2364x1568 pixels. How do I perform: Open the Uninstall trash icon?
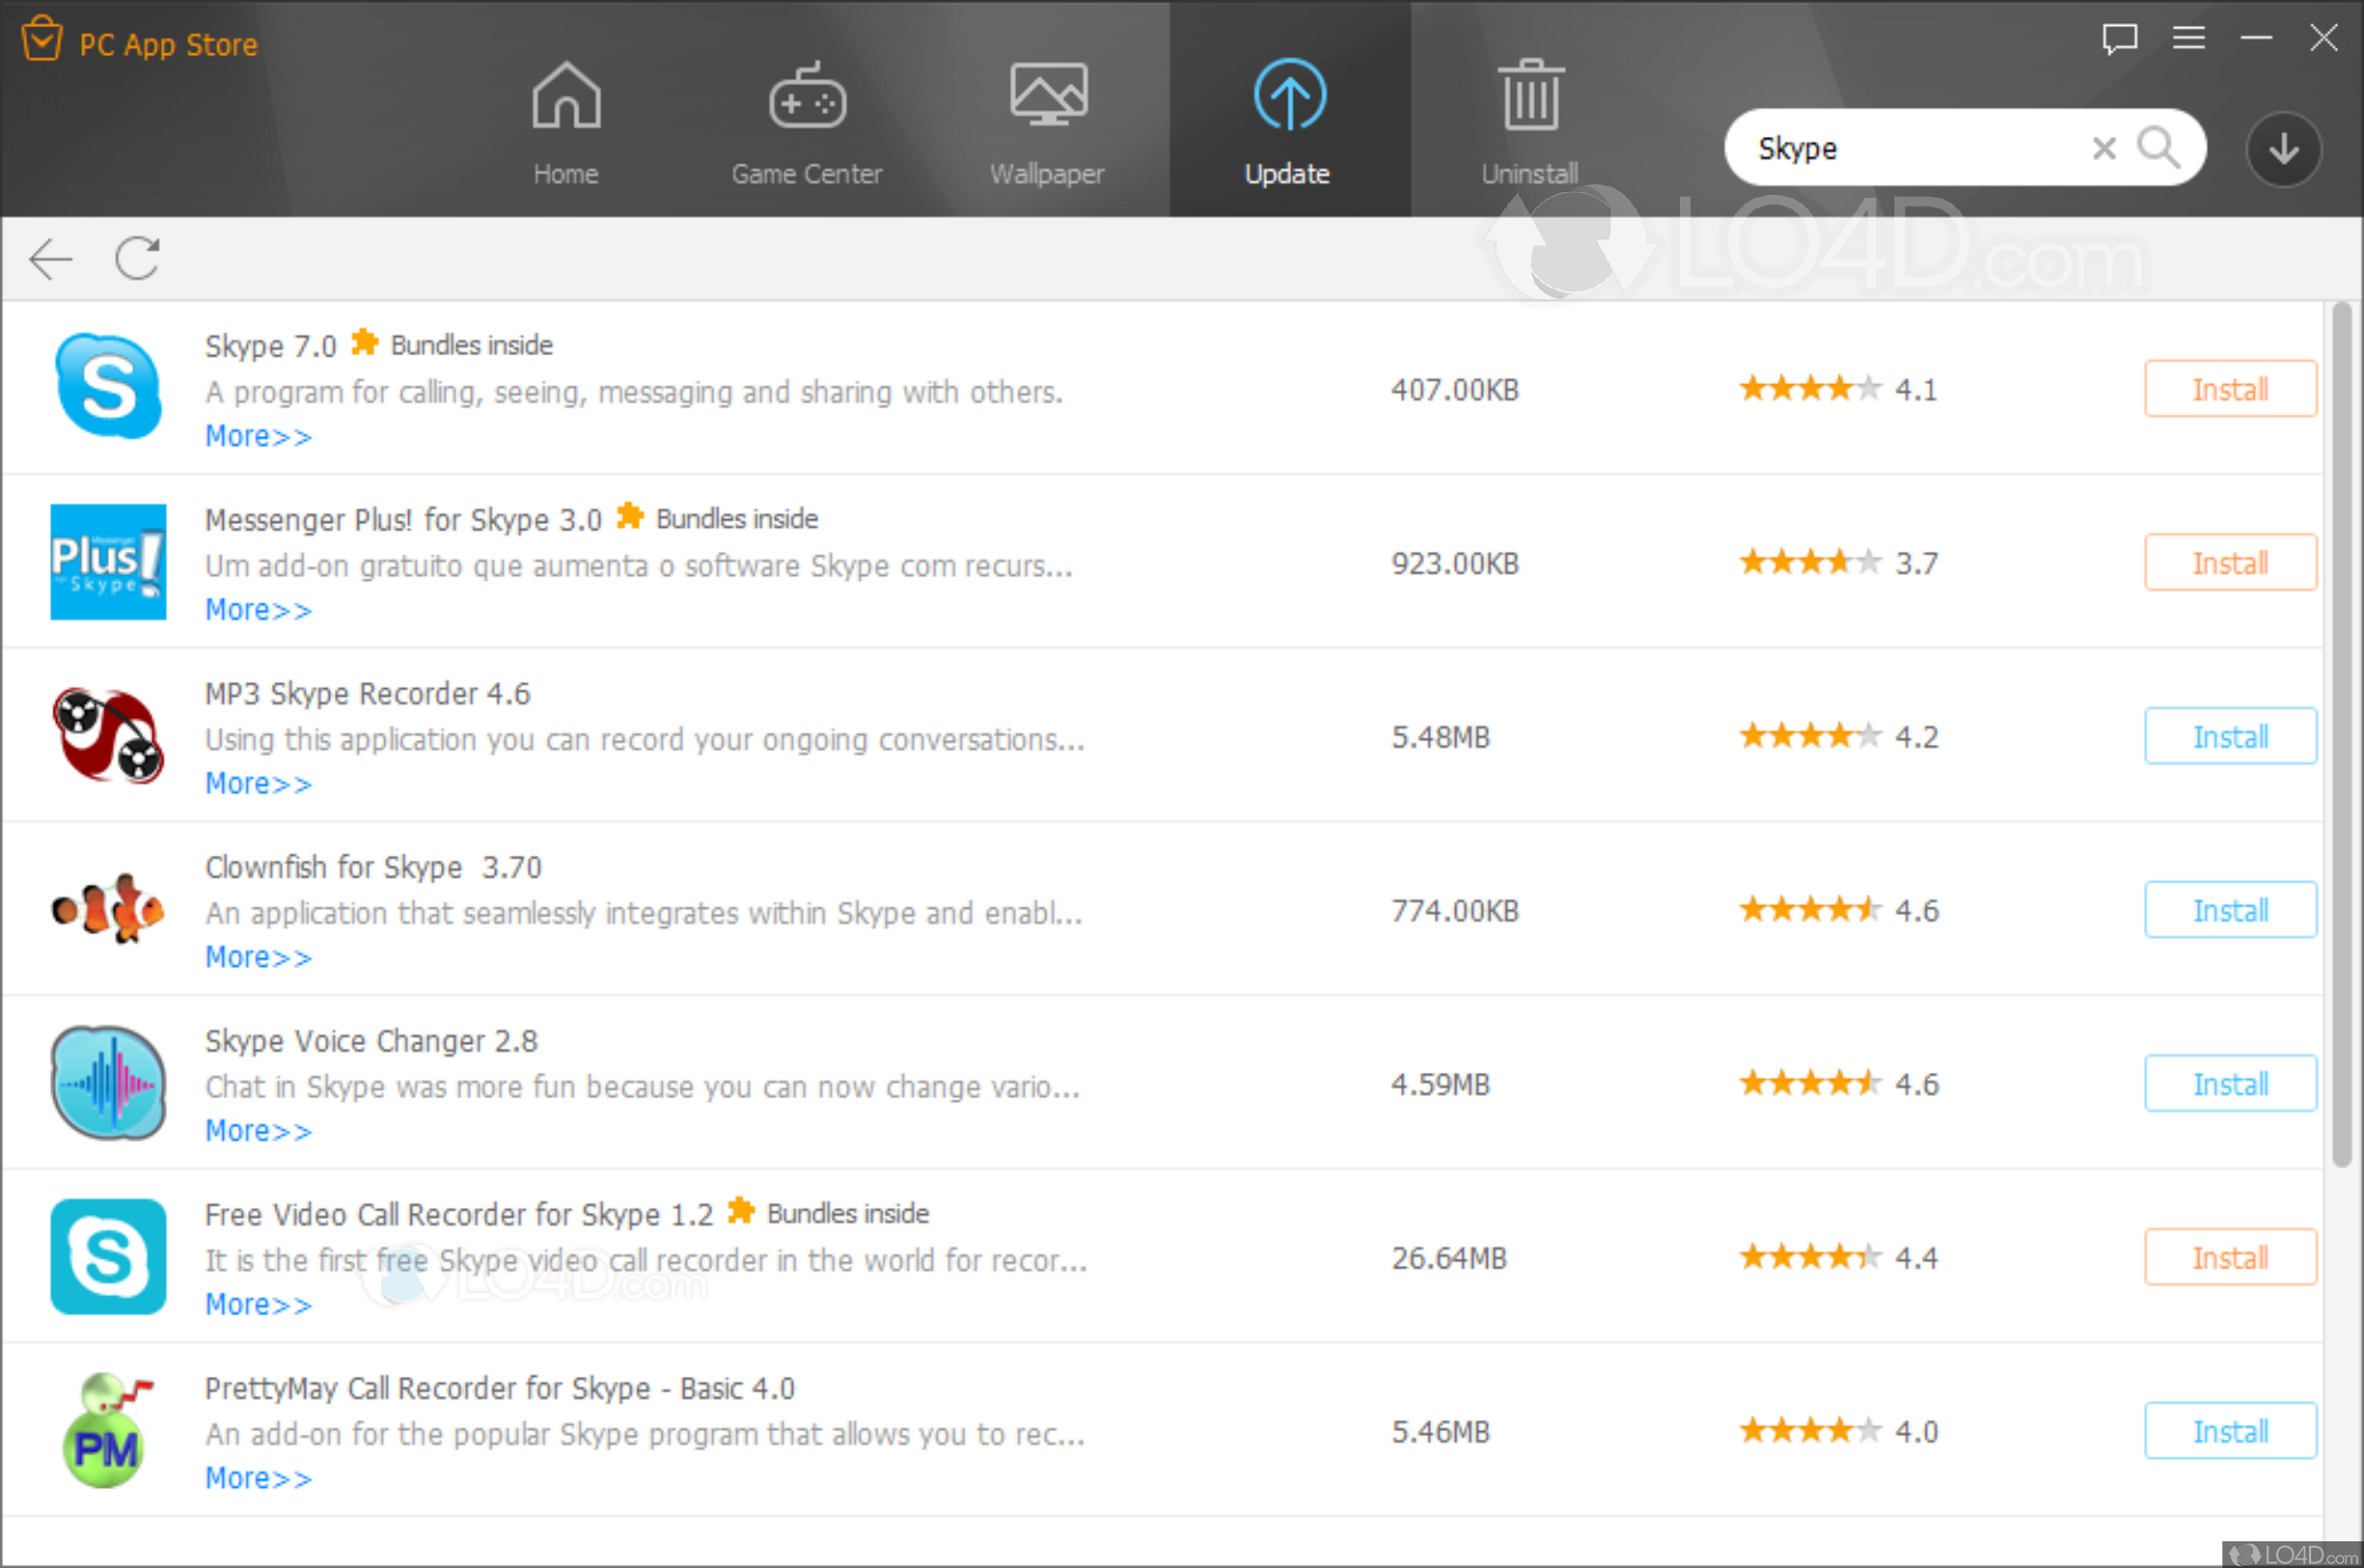point(1530,96)
